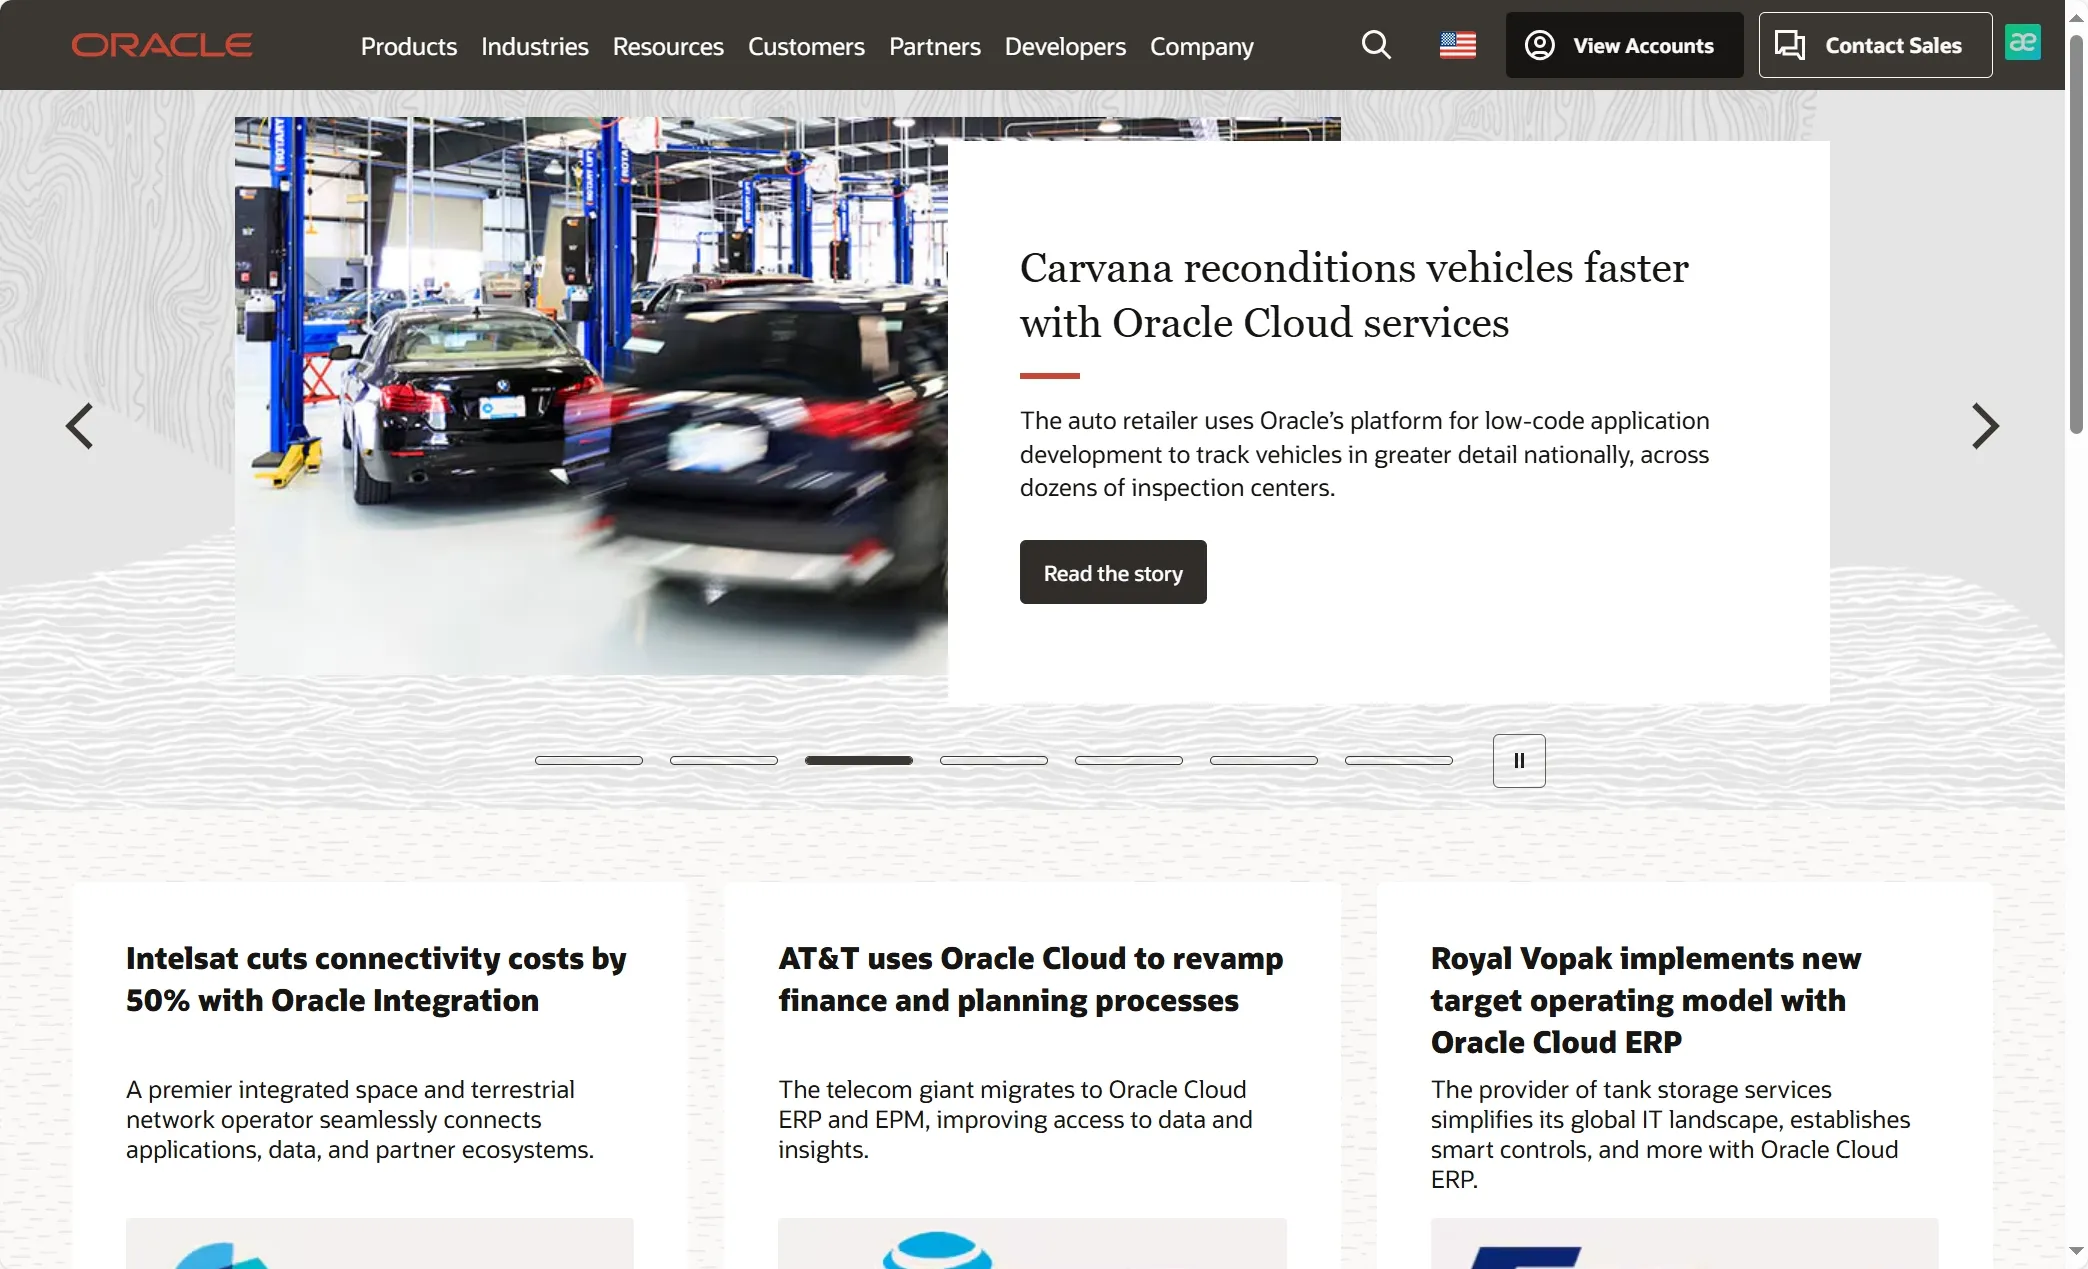Open the Developers menu item

click(1064, 46)
